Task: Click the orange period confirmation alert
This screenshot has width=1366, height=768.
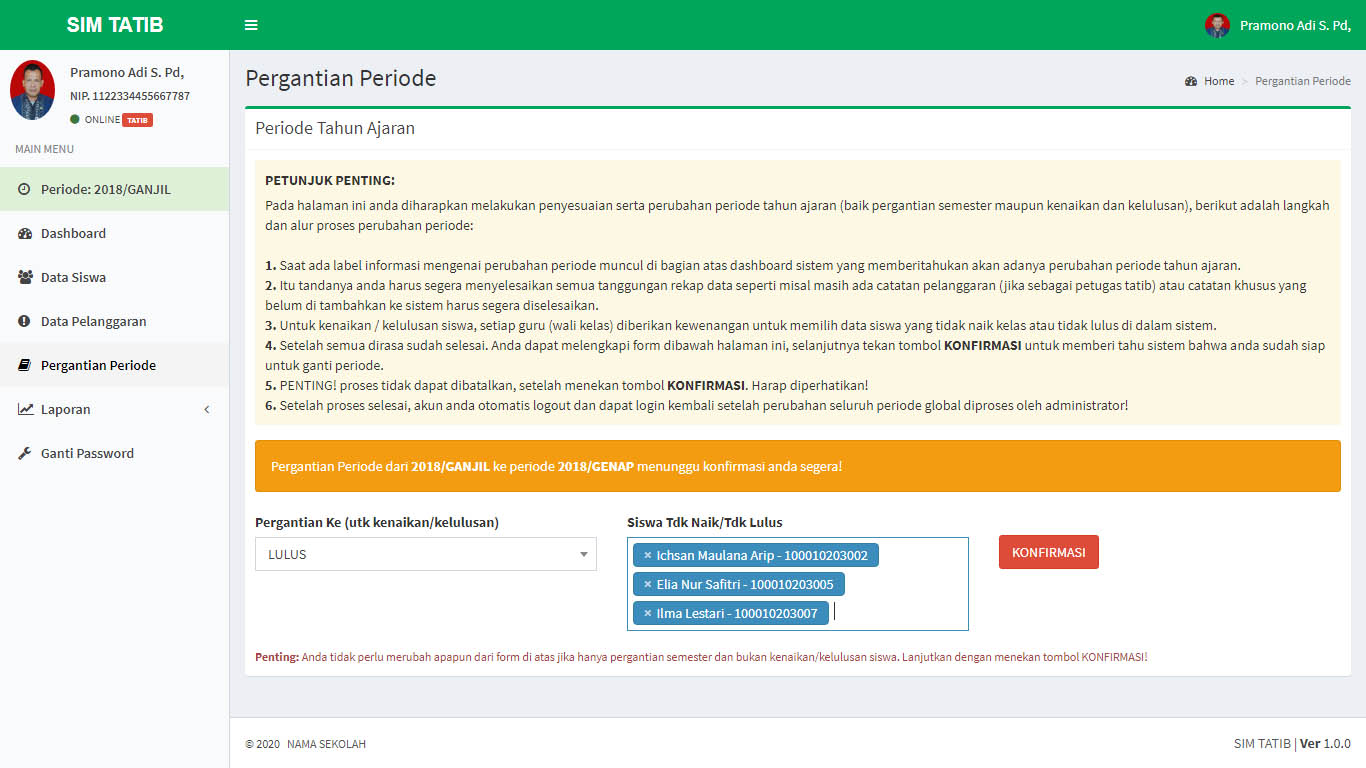Action: (798, 466)
